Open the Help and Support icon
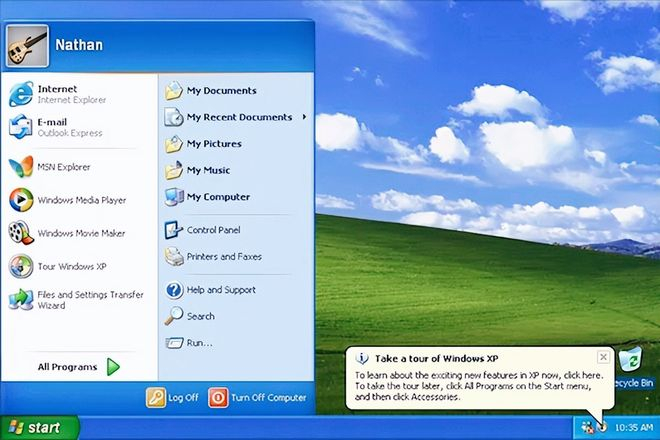 pyautogui.click(x=174, y=290)
